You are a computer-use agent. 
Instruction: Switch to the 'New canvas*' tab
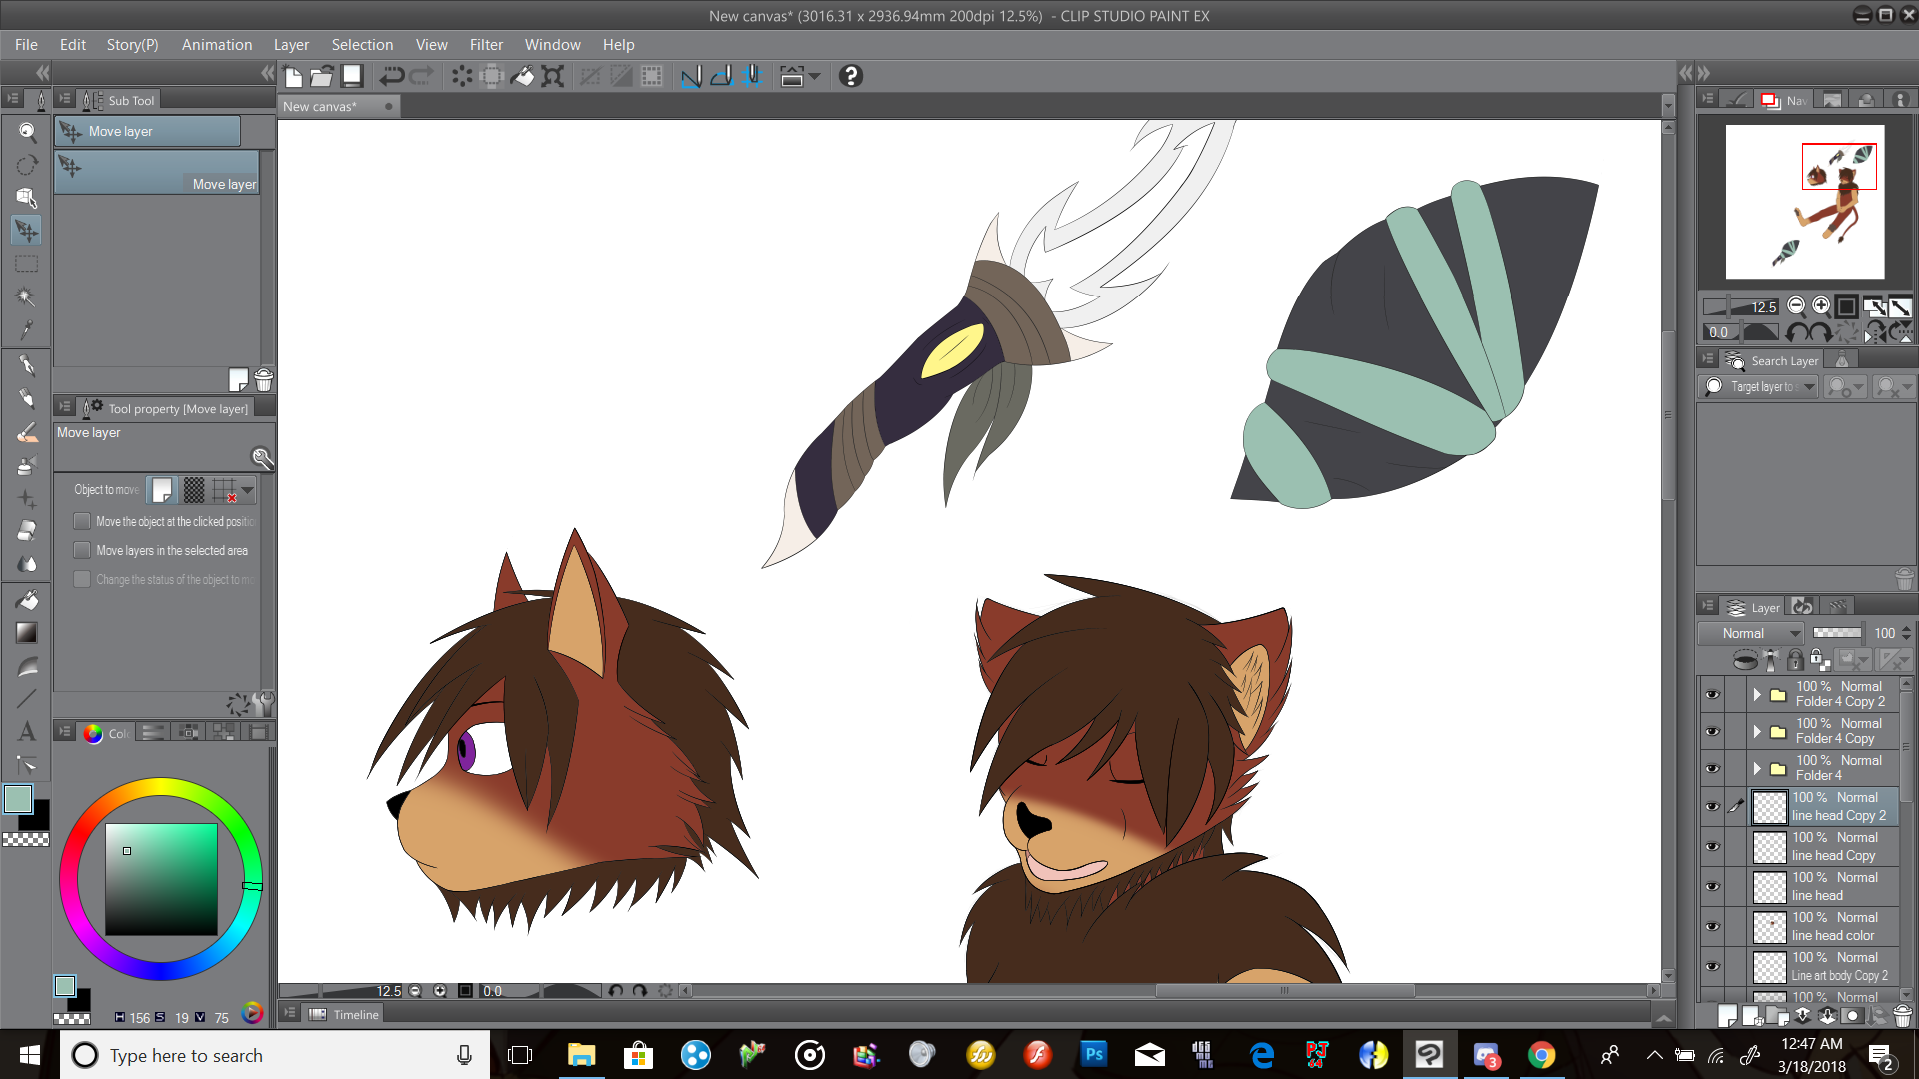[x=339, y=106]
